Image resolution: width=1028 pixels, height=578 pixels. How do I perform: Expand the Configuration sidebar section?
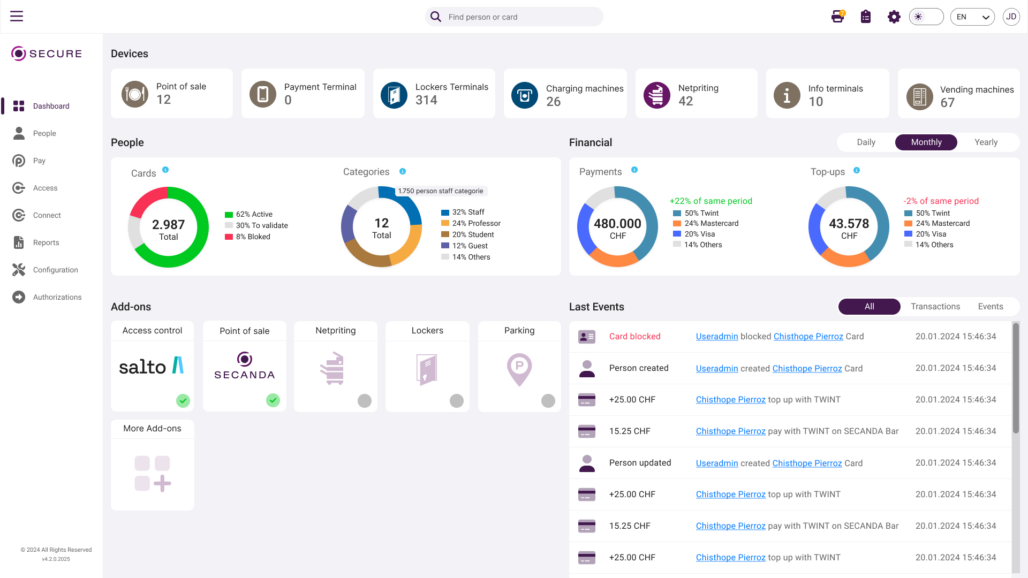pos(55,270)
